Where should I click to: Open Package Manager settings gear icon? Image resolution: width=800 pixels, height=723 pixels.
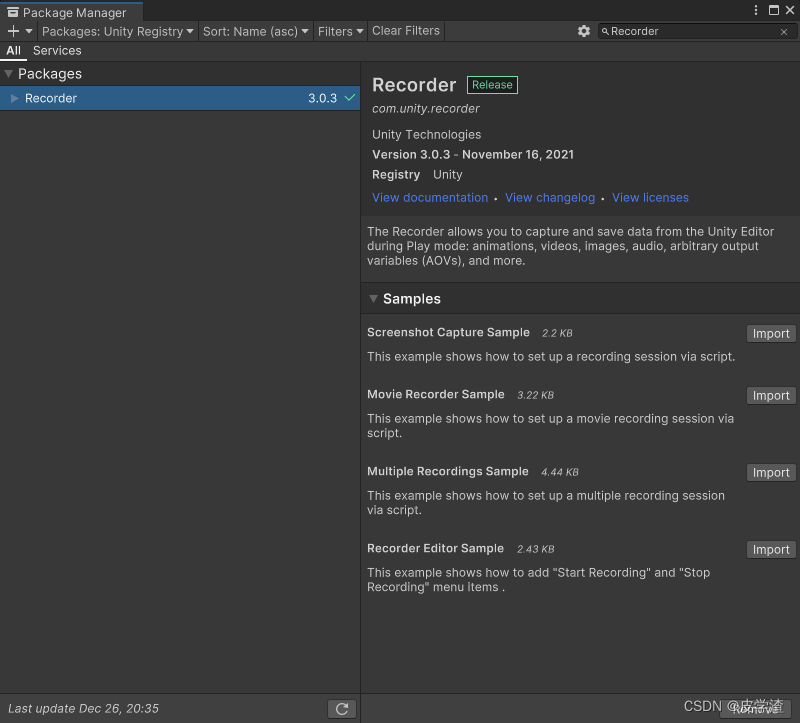coord(584,31)
